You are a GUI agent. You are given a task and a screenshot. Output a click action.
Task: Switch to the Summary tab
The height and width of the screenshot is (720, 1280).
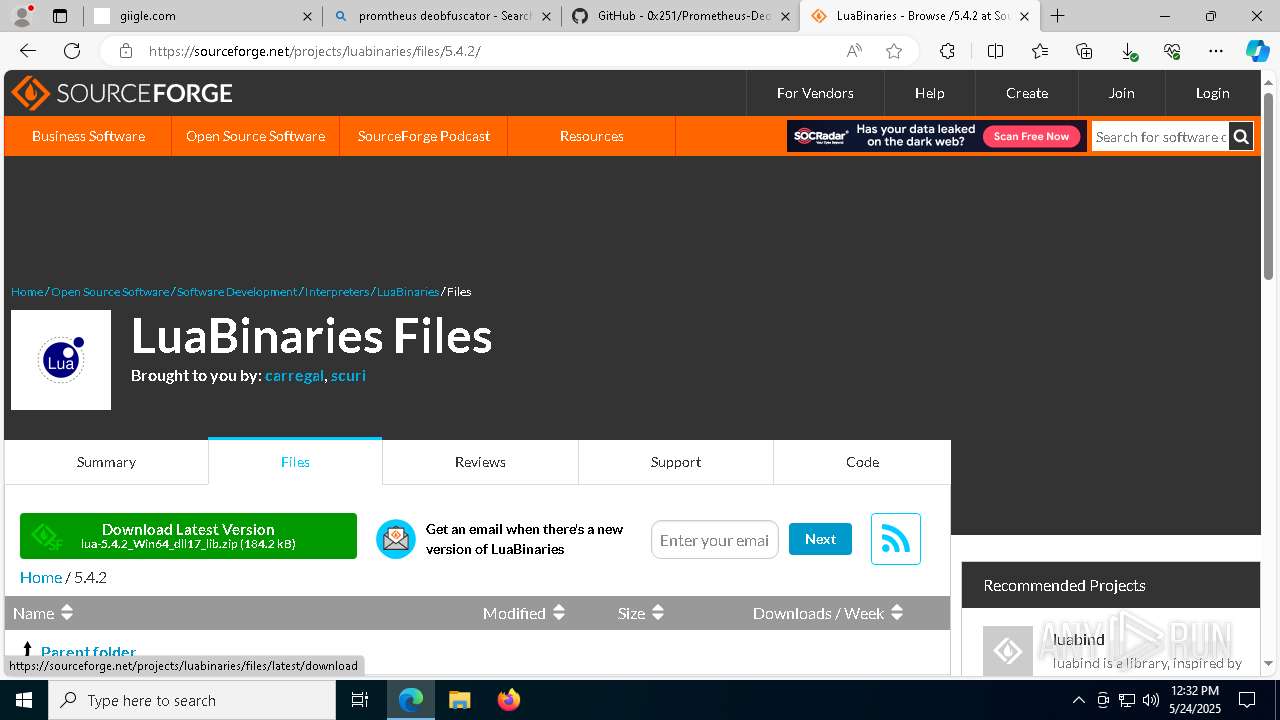(106, 462)
